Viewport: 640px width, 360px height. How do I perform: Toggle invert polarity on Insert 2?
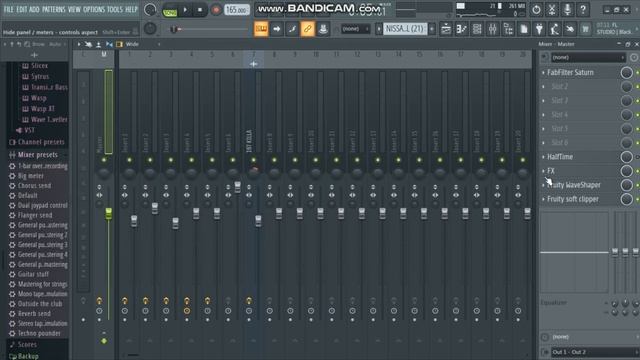click(x=145, y=187)
